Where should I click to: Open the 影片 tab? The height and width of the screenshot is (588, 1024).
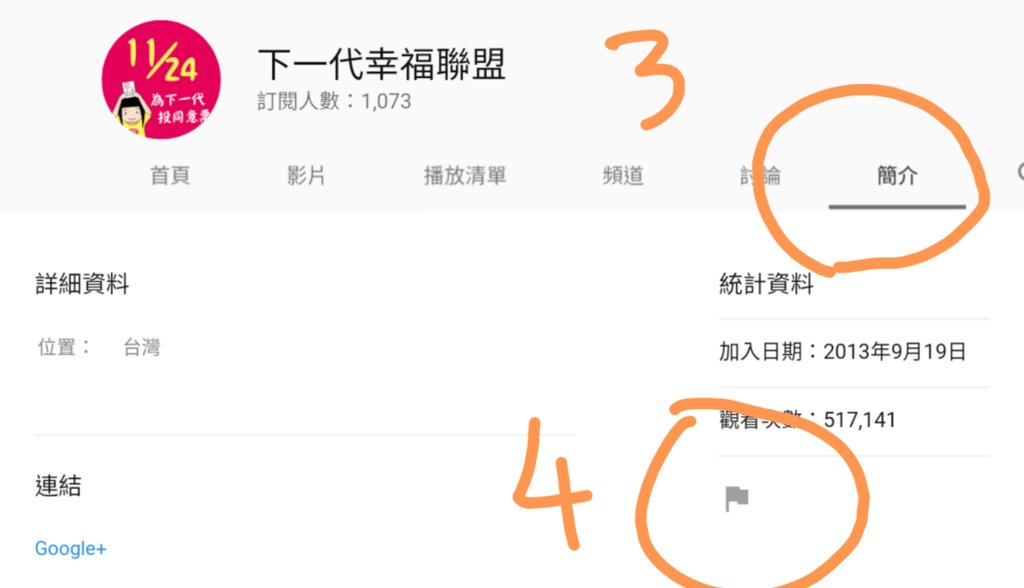click(306, 176)
